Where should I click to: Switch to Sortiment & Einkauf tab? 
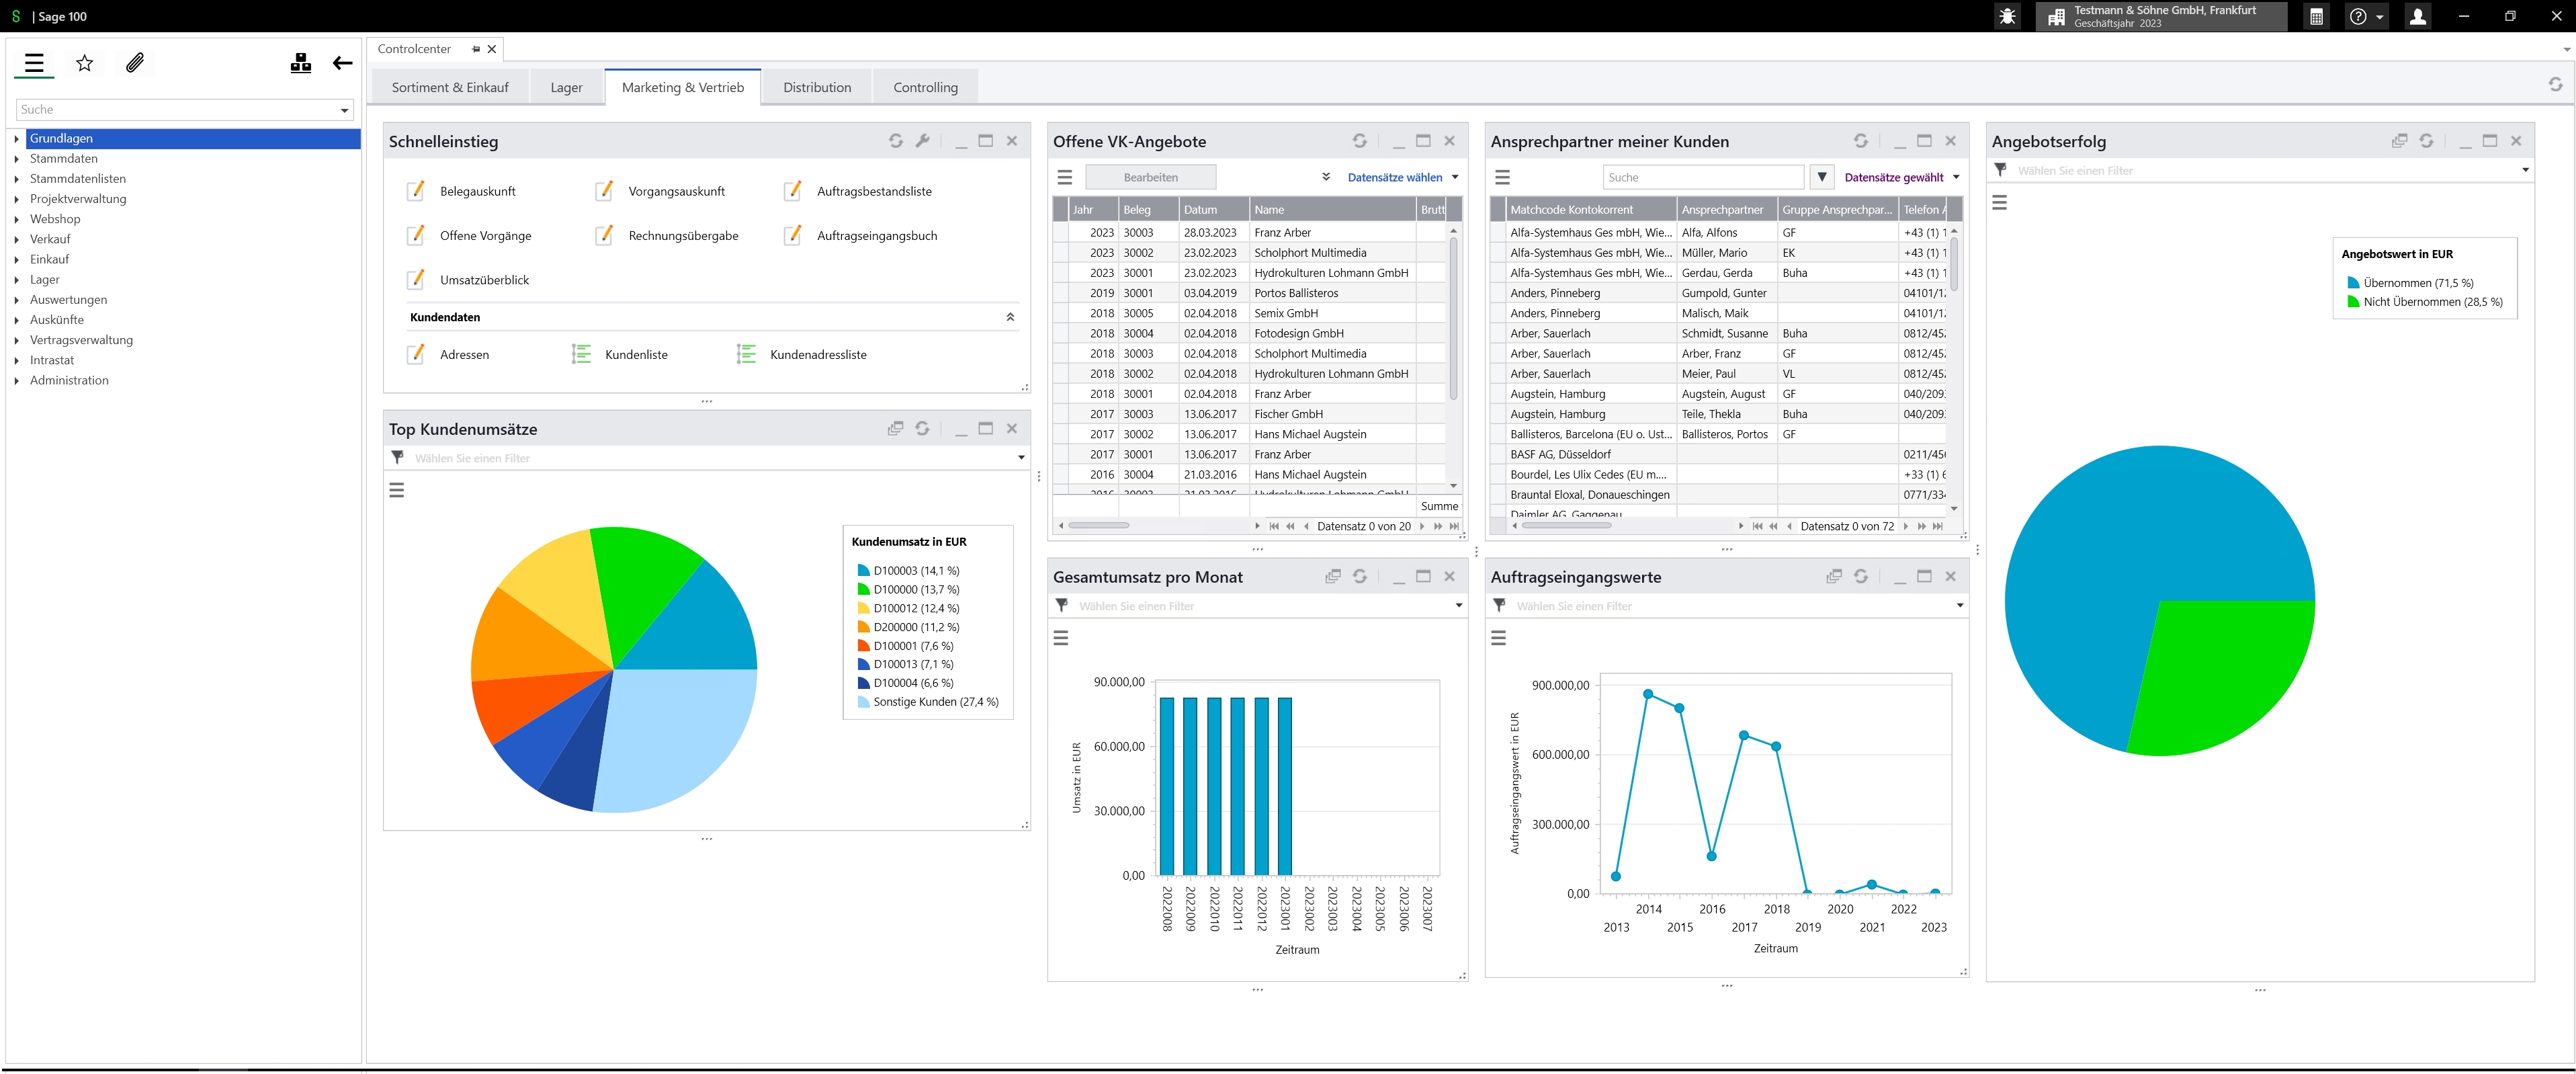click(x=450, y=88)
